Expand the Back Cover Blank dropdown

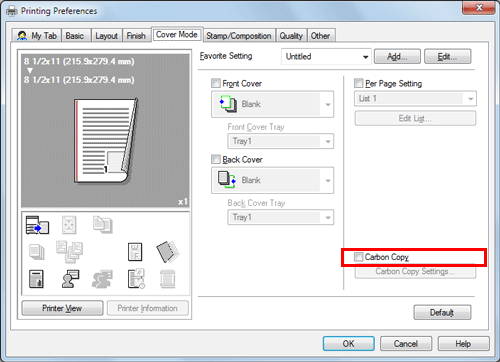coord(272,180)
